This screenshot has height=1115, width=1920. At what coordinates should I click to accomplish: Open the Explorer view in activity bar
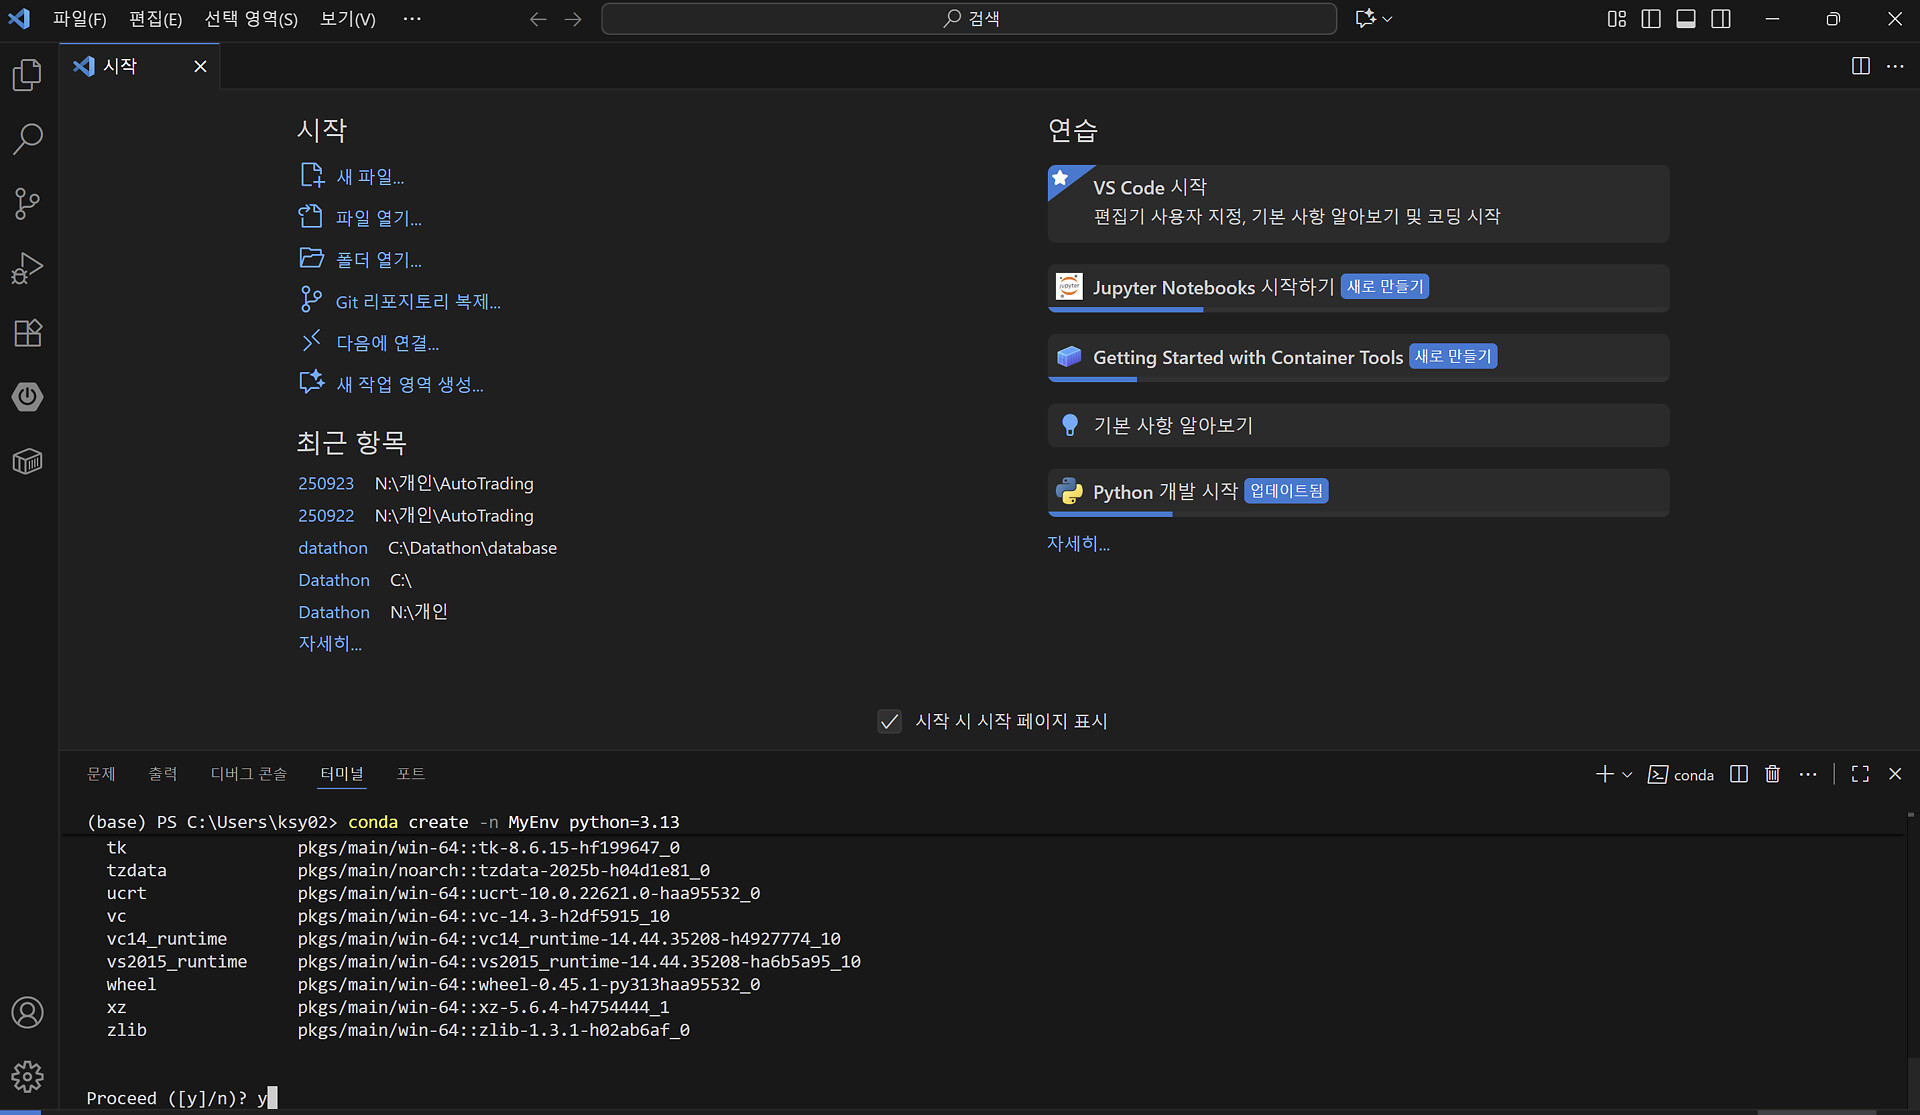[27, 75]
